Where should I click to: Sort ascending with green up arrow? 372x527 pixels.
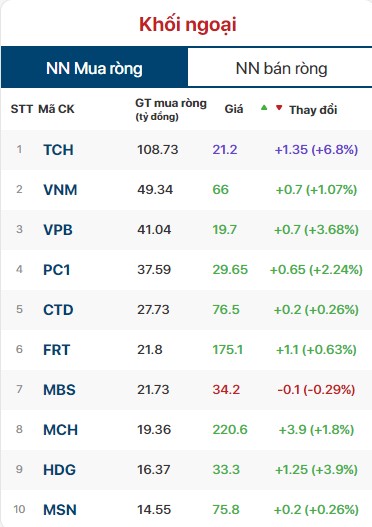click(x=264, y=108)
